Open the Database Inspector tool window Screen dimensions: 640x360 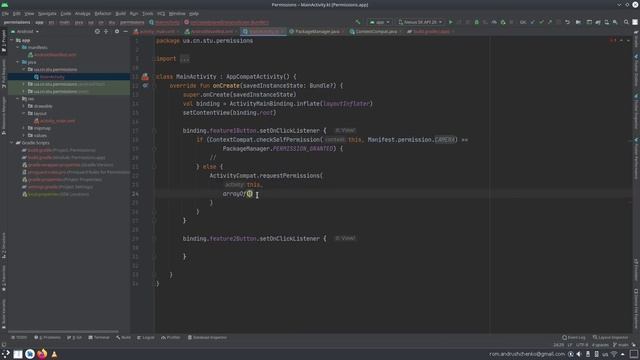coord(207,338)
